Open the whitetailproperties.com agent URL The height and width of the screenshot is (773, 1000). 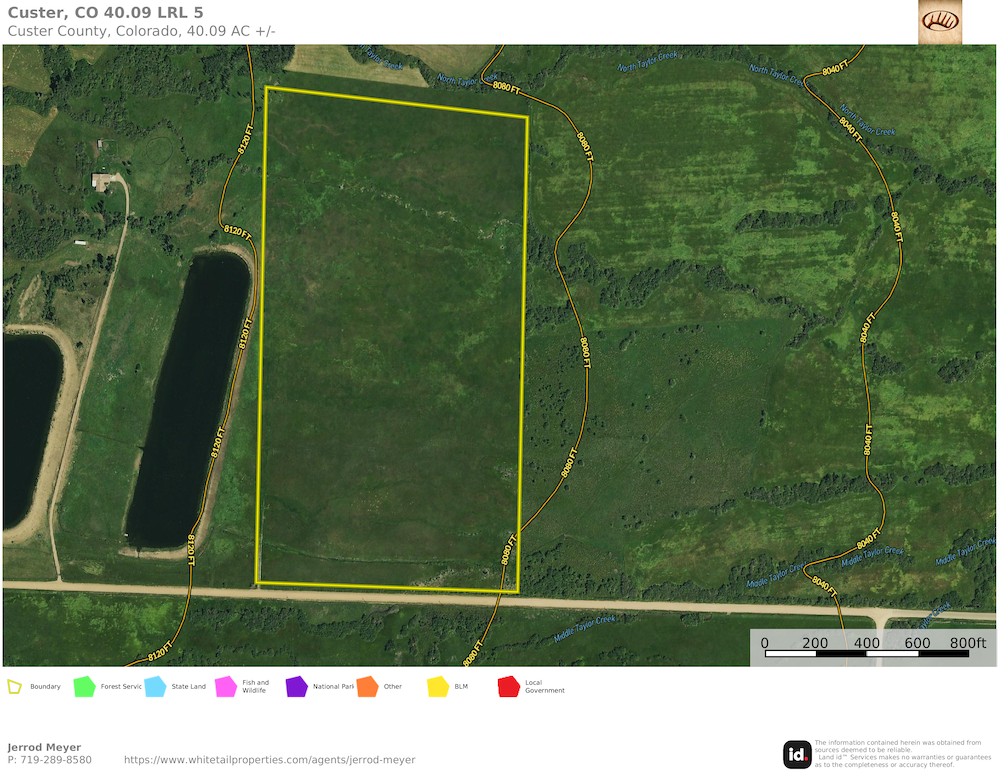(x=269, y=760)
